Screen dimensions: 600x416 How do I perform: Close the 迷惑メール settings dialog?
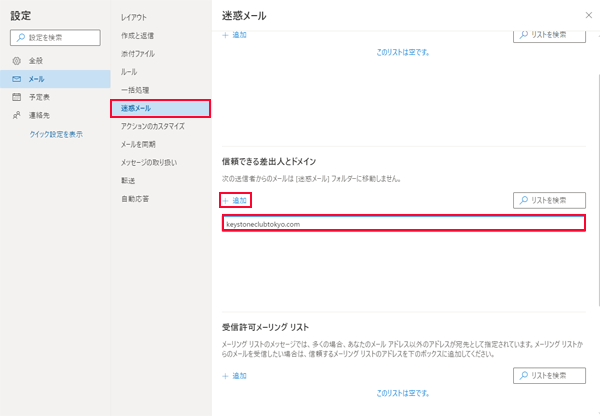tap(589, 15)
